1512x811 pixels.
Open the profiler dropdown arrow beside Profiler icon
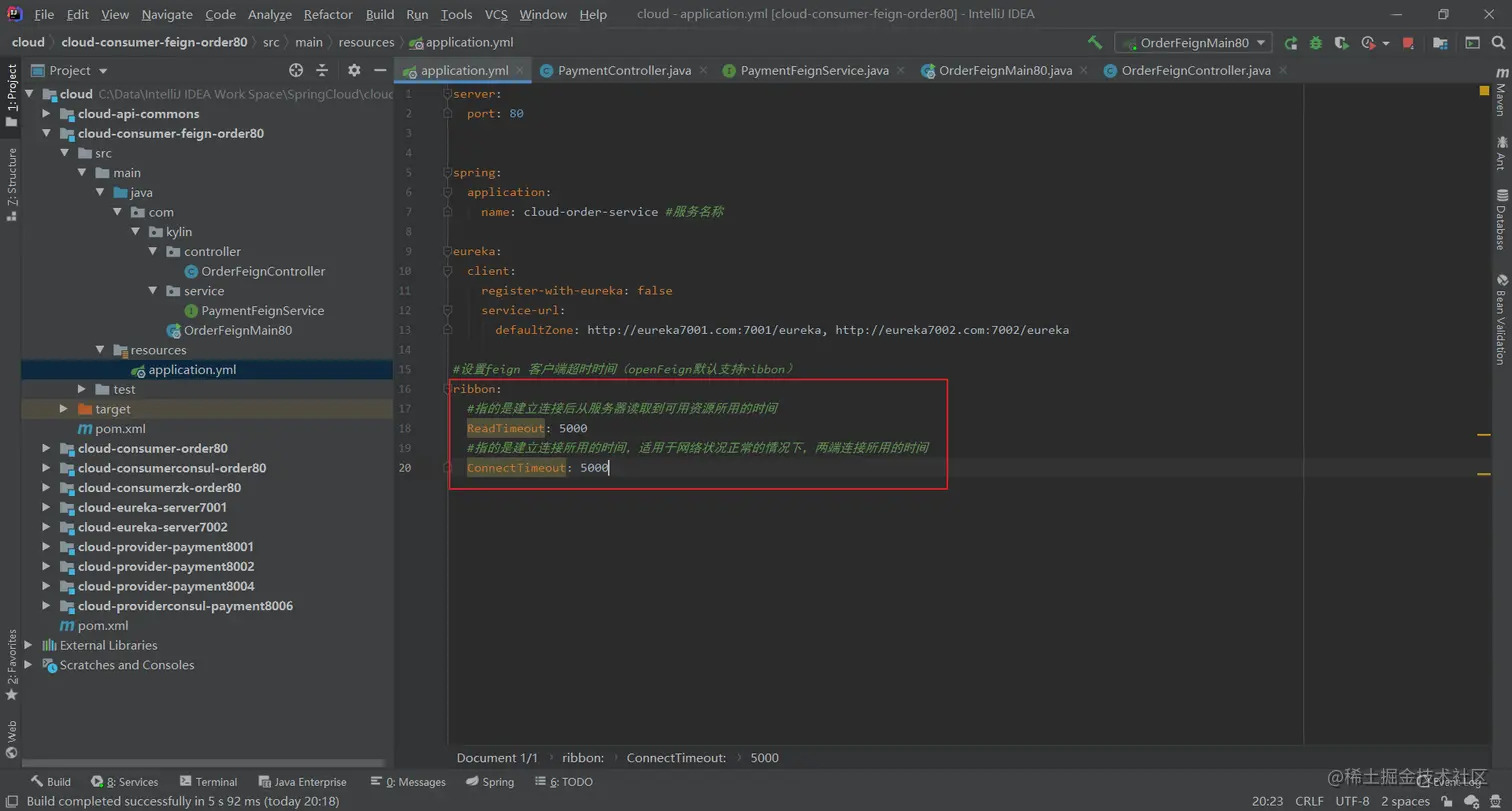pos(1386,43)
